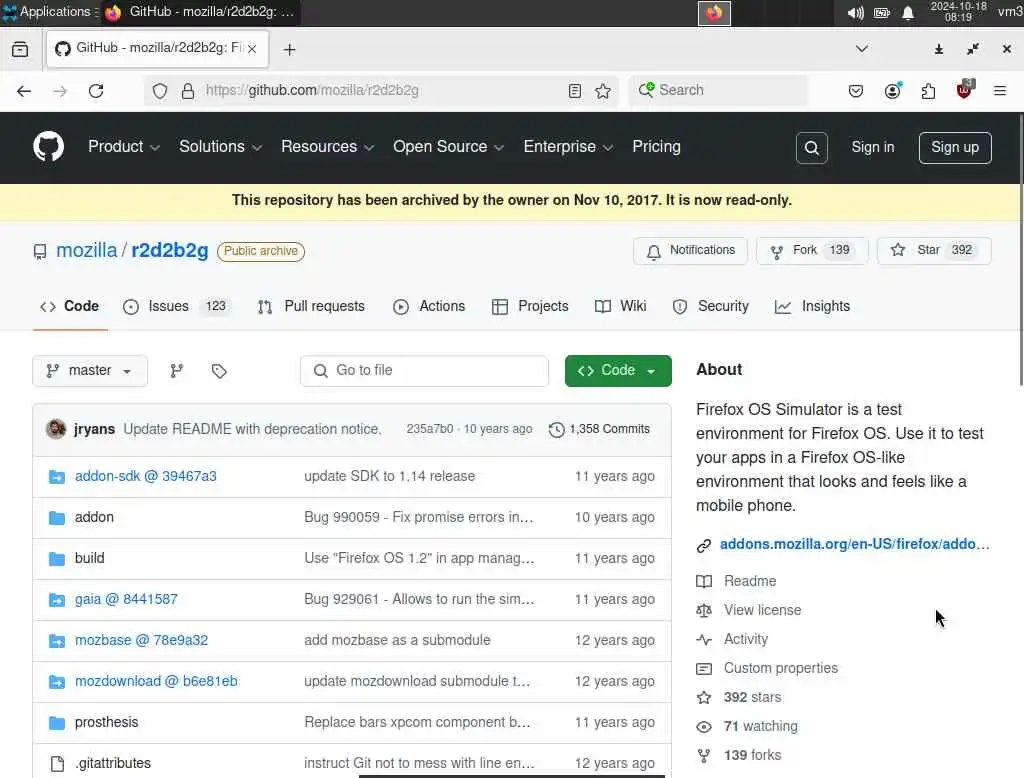Open the Insights tab

[812, 306]
